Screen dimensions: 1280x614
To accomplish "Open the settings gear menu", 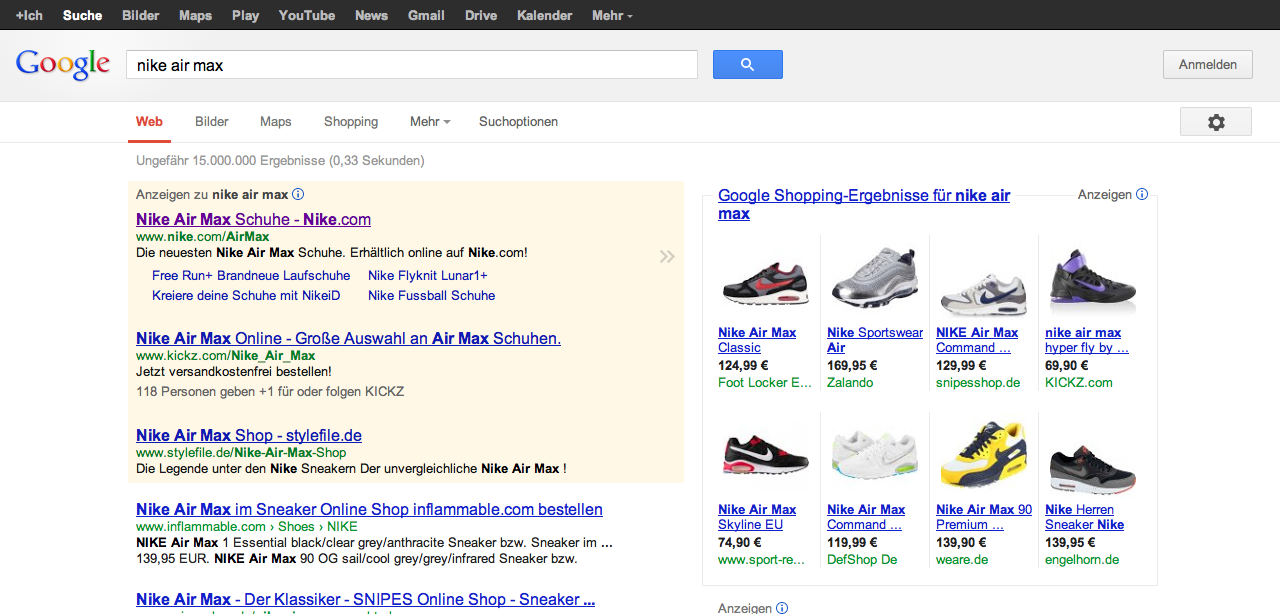I will [x=1215, y=122].
